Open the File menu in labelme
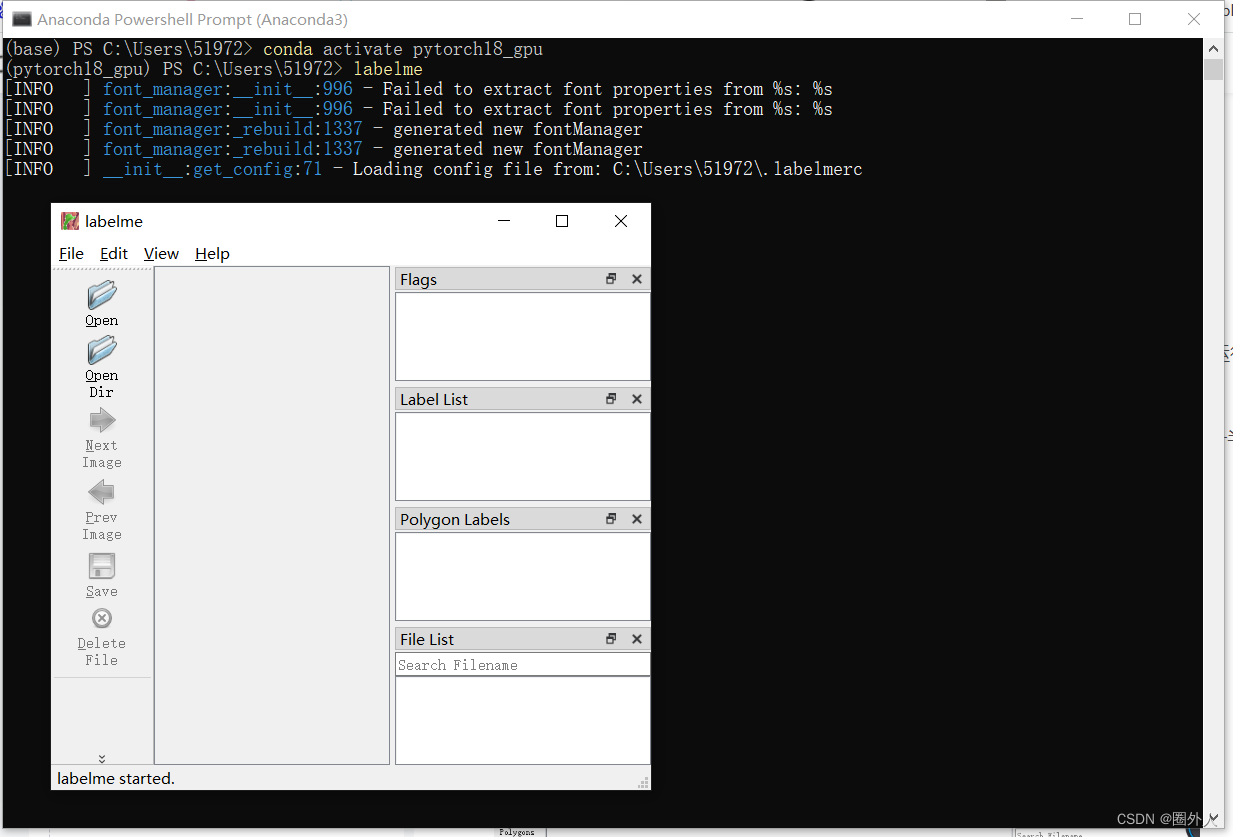 [x=70, y=253]
